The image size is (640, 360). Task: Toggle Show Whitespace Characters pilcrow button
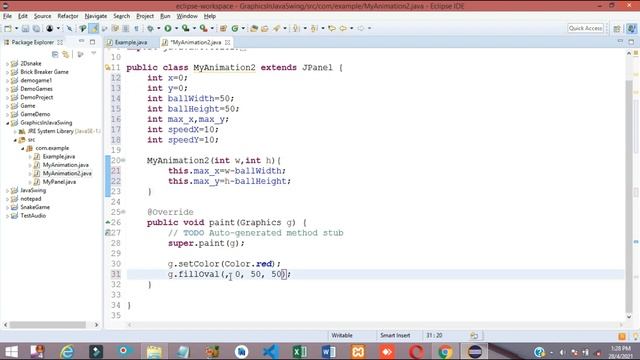tap(136, 28)
